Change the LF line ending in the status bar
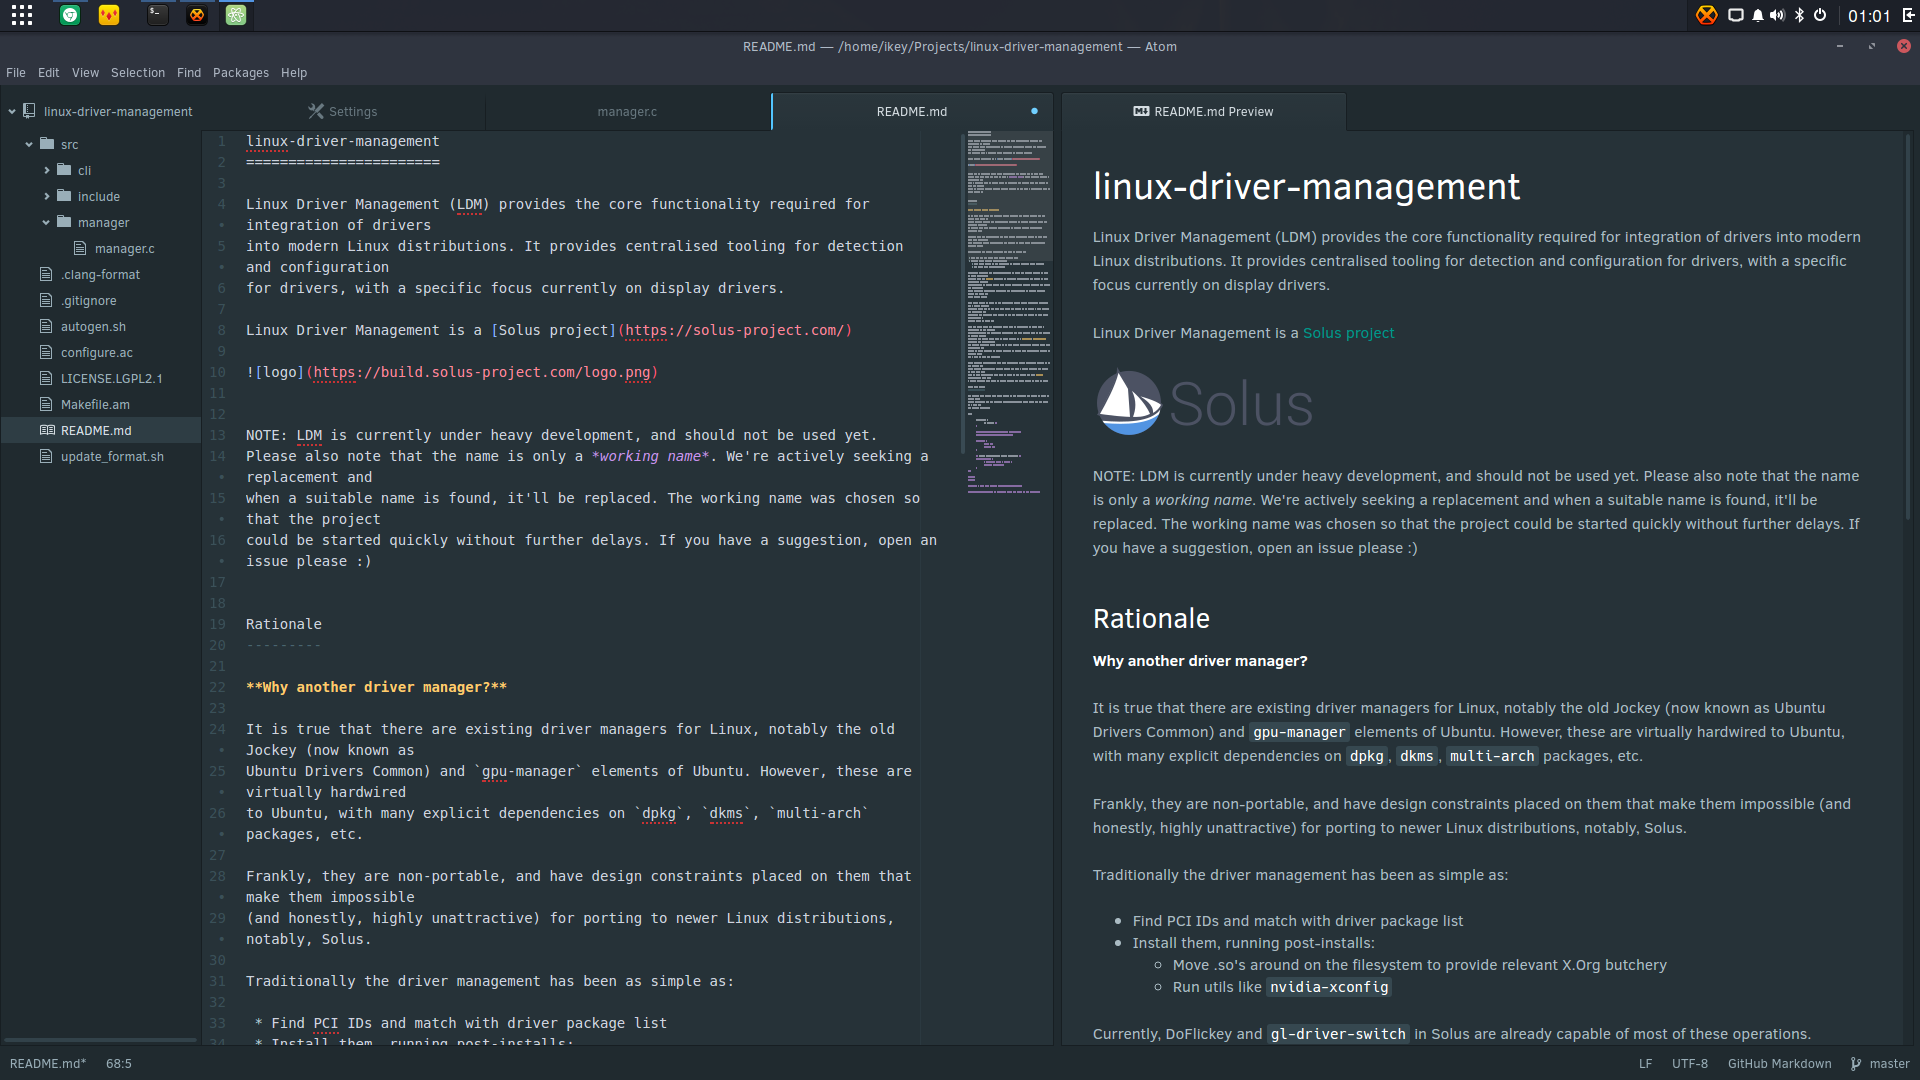 (x=1645, y=1064)
